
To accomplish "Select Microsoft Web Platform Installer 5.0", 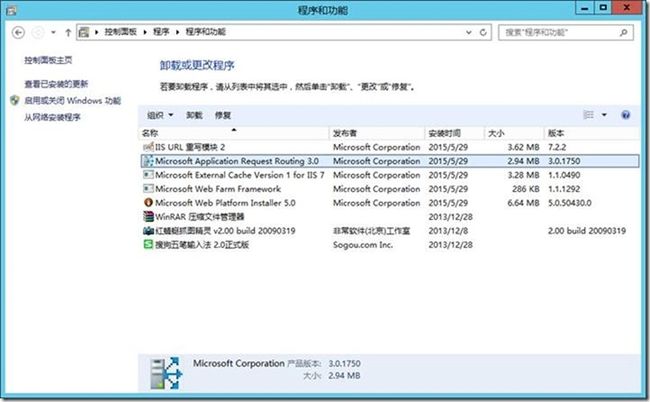I will (225, 203).
